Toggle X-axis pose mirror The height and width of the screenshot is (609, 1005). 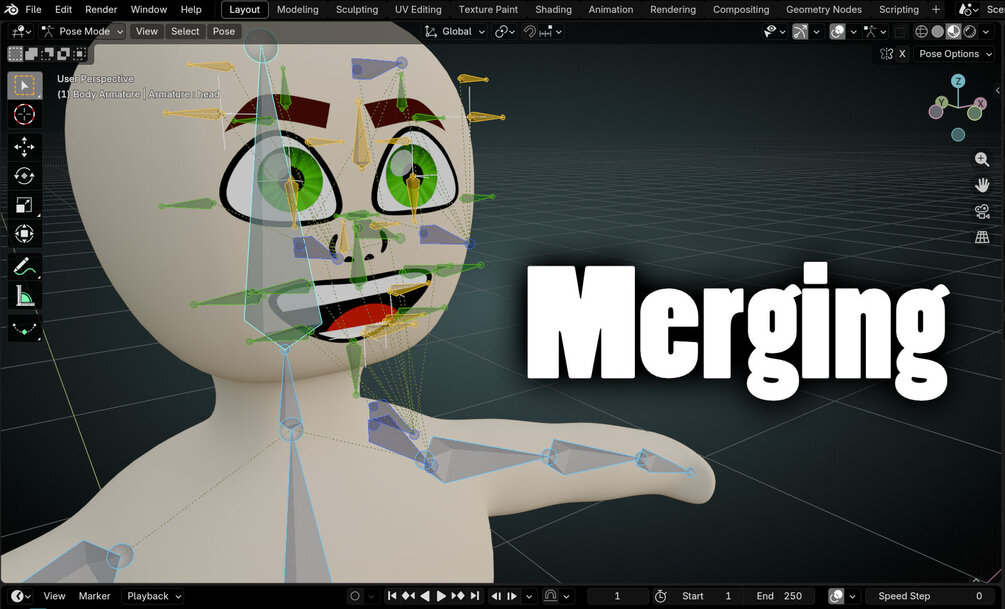(902, 54)
